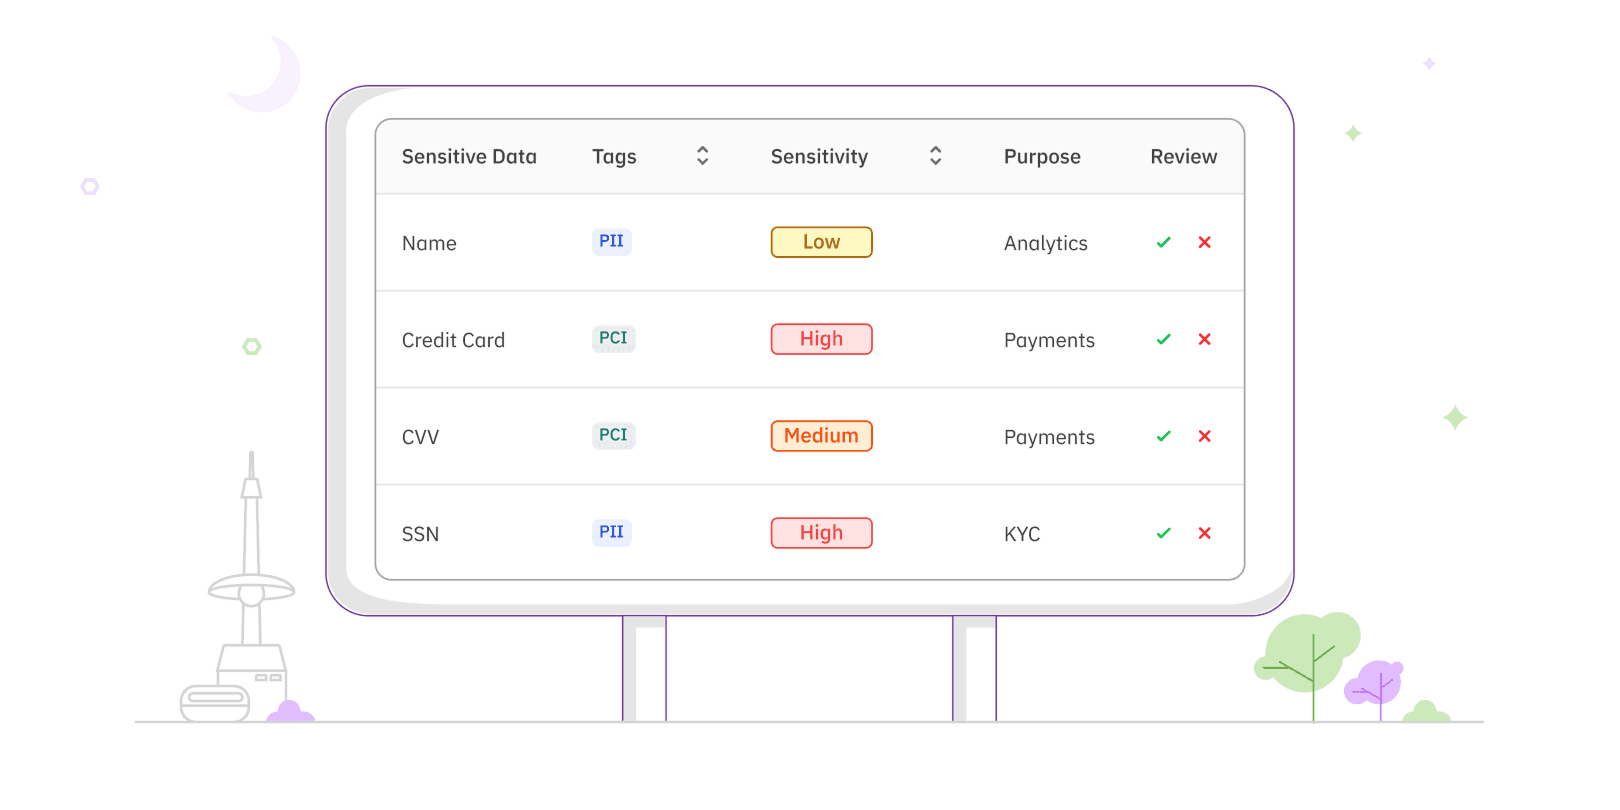The image size is (1620, 810).
Task: Click the Medium sensitivity badge
Action: [821, 436]
